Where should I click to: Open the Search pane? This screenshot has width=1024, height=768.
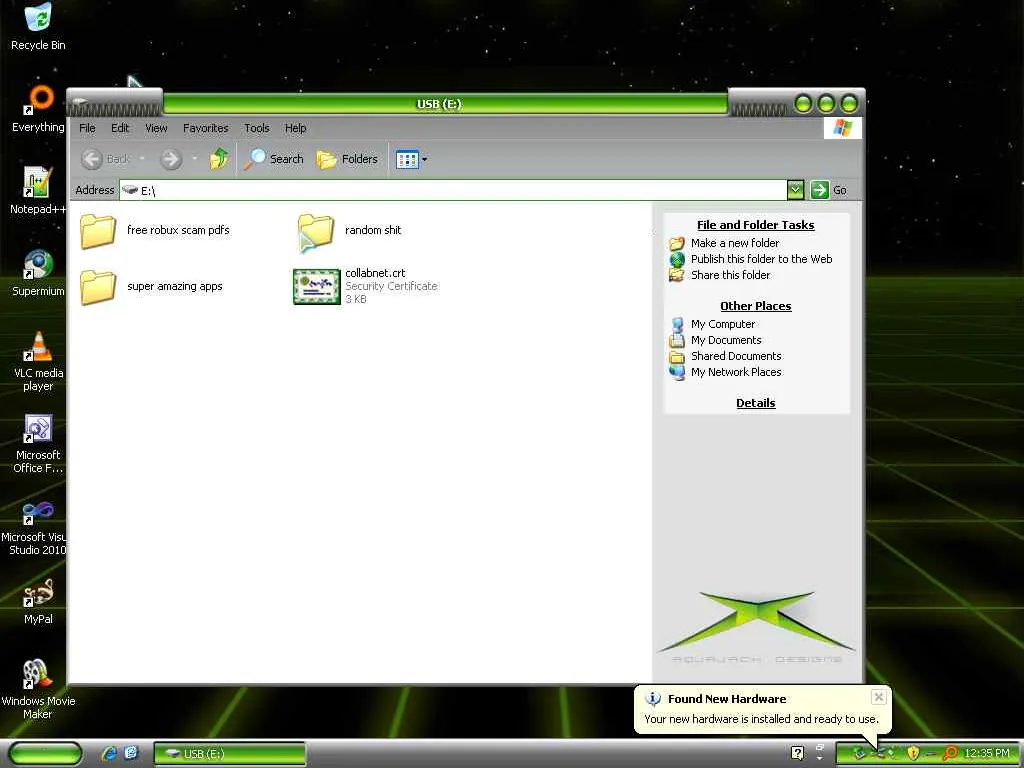point(274,159)
